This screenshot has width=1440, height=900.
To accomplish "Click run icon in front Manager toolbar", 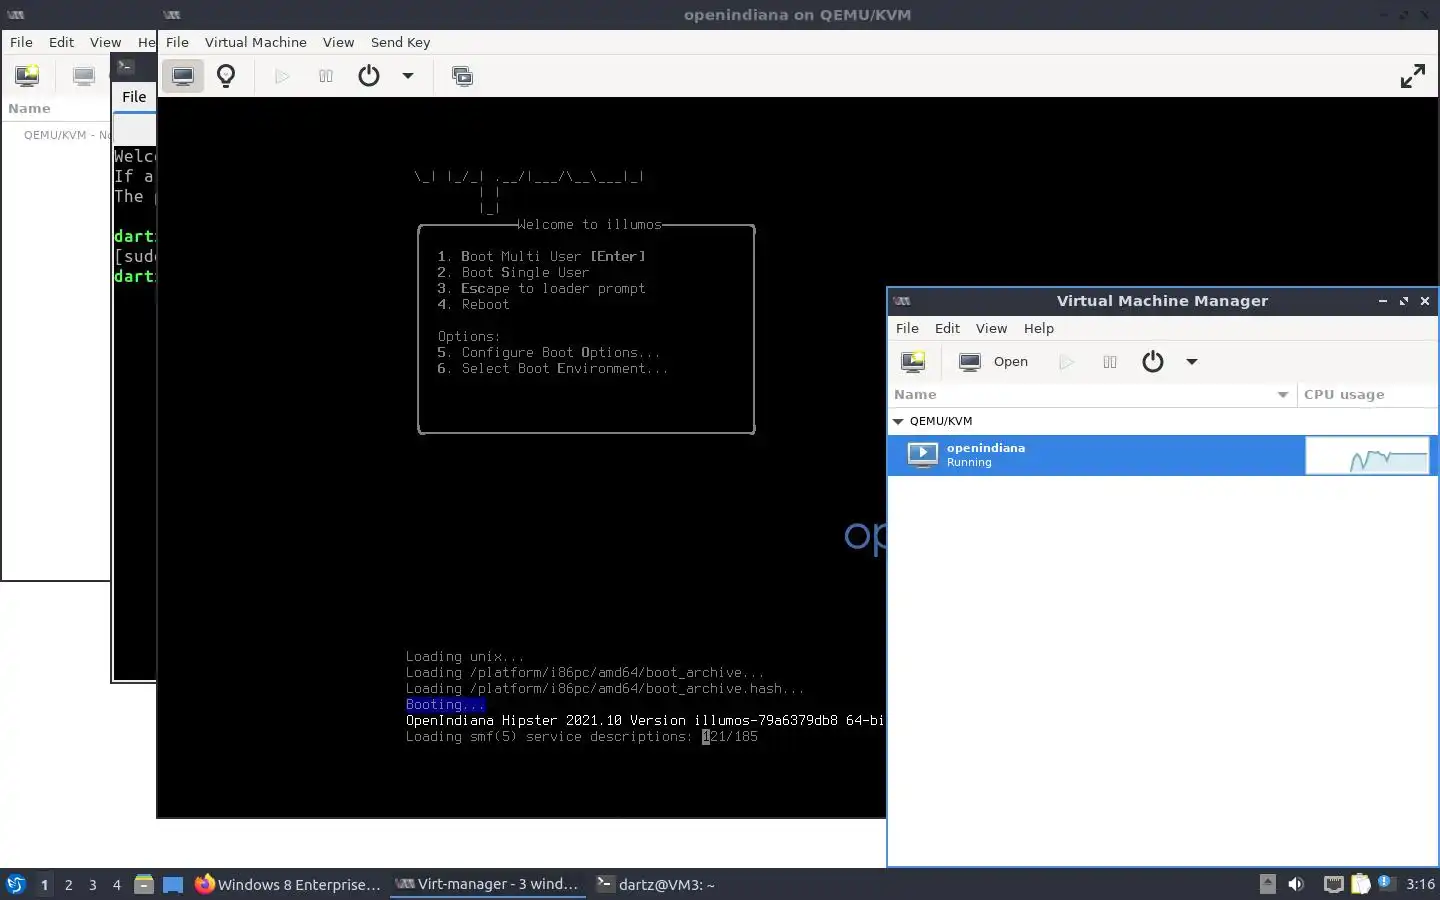I will (x=1066, y=362).
